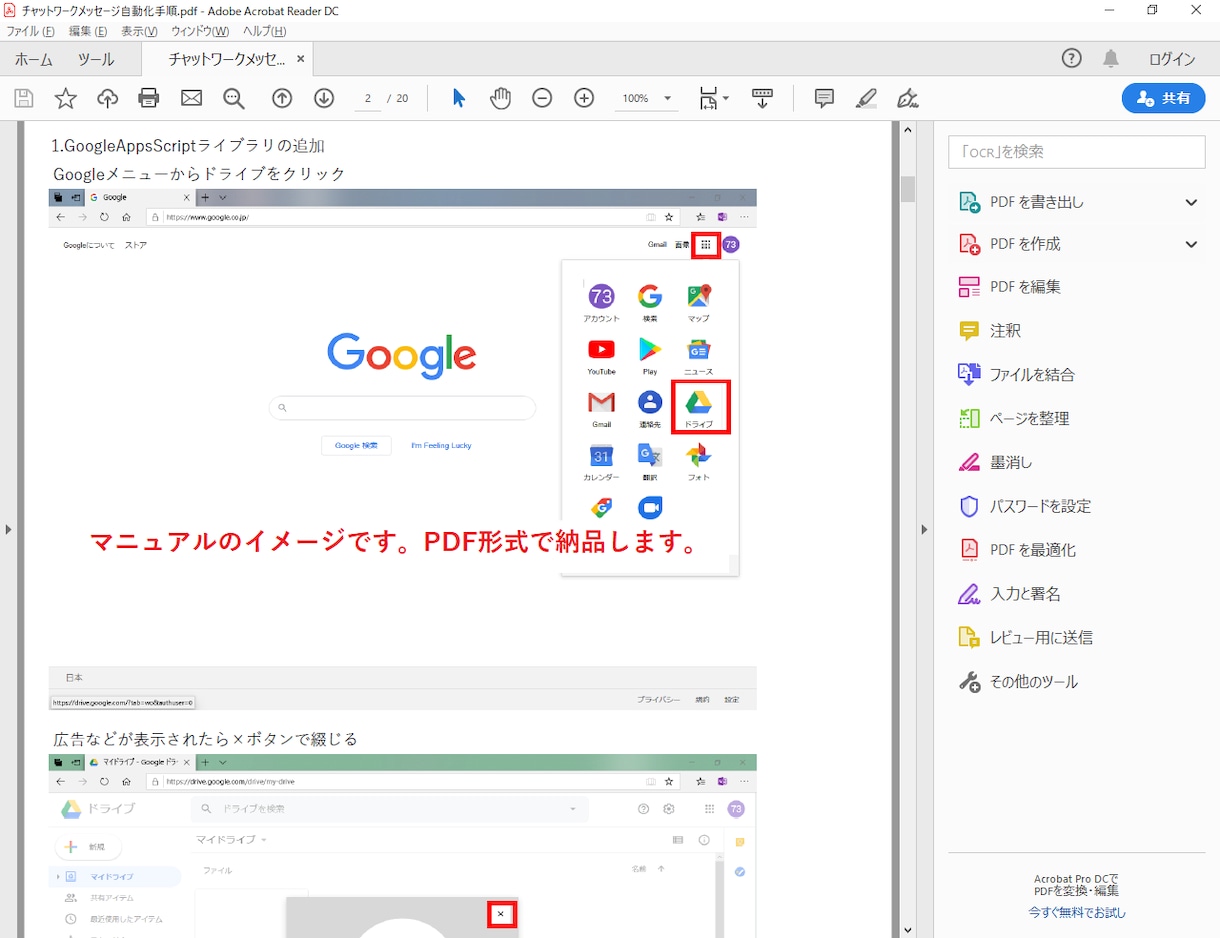Expand the left navigation pane arrow
This screenshot has height=938, width=1220.
8,529
